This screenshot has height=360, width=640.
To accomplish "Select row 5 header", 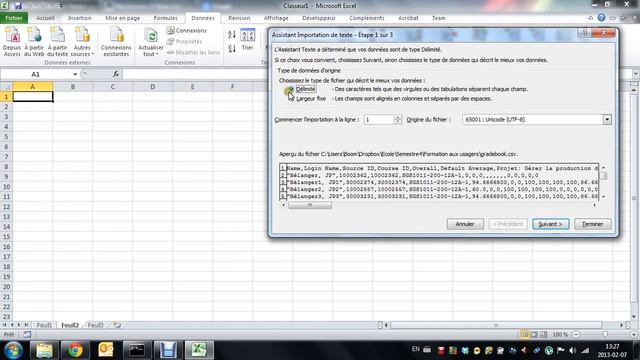I will click(x=6, y=137).
